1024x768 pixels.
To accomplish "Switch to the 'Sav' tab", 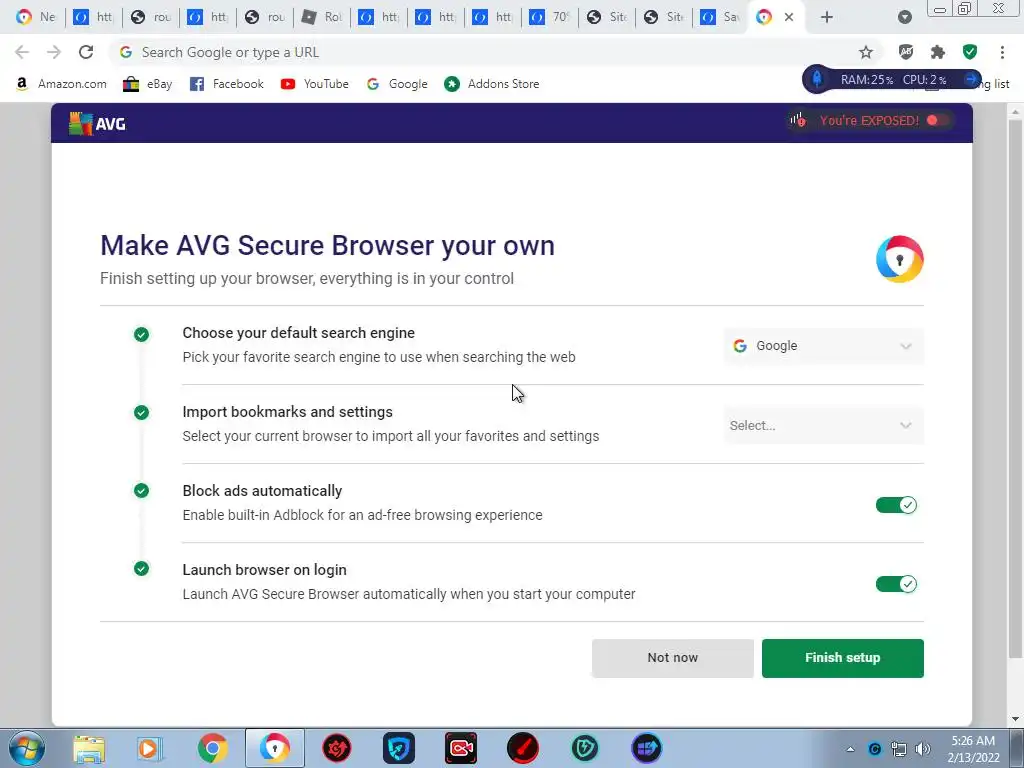I will pyautogui.click(x=721, y=17).
